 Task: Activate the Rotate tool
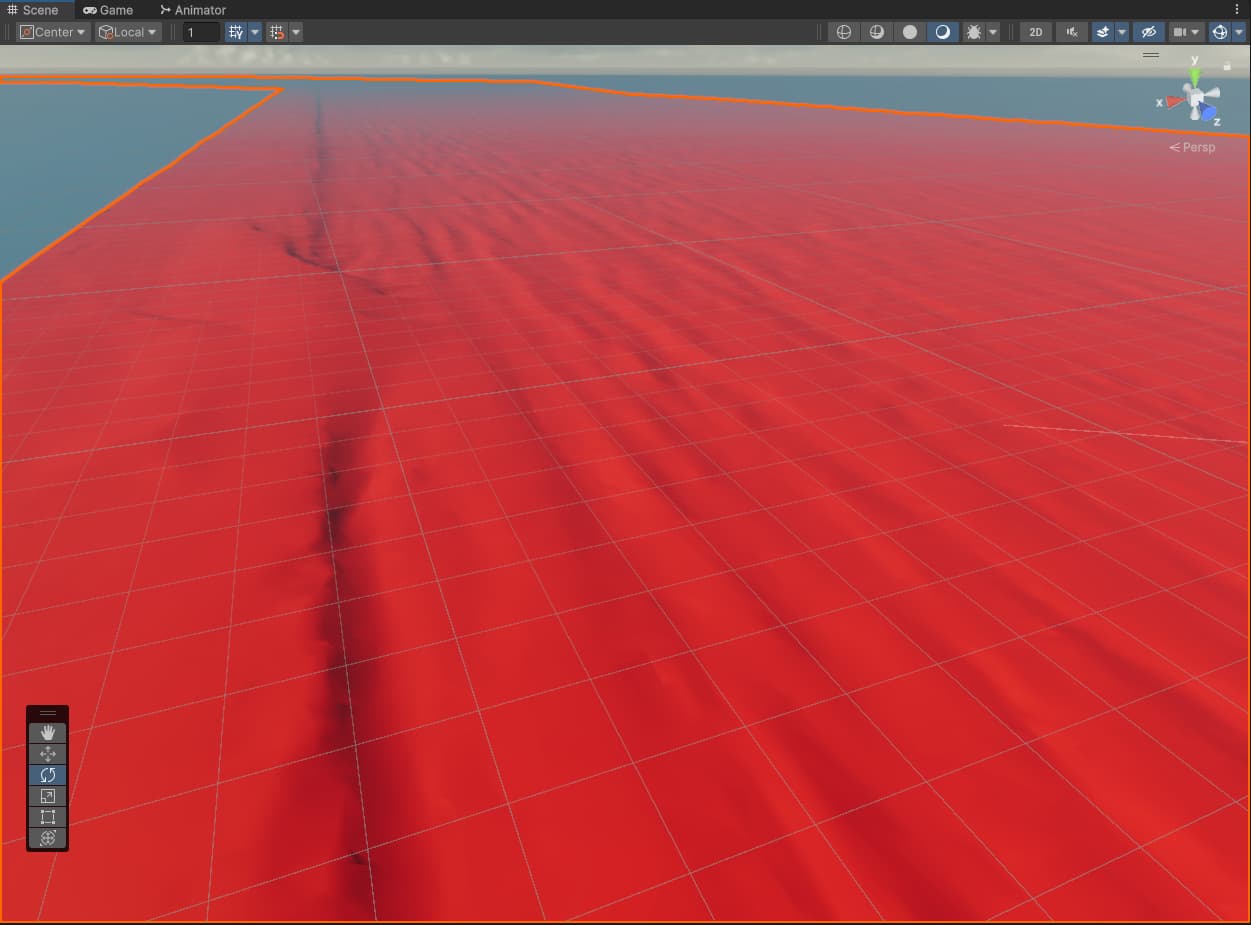[x=47, y=774]
